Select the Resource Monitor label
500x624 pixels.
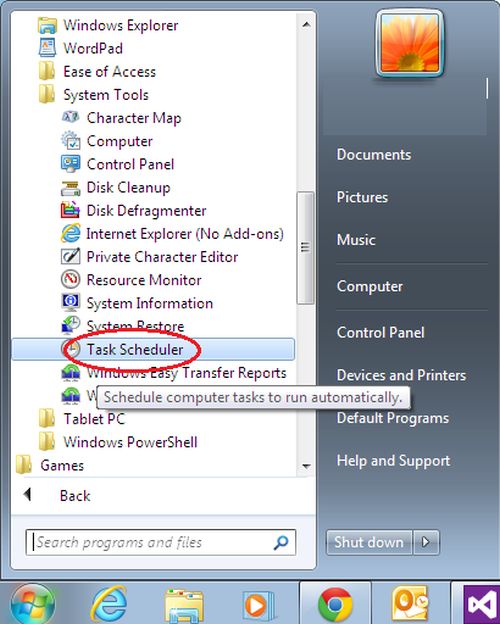pyautogui.click(x=144, y=280)
